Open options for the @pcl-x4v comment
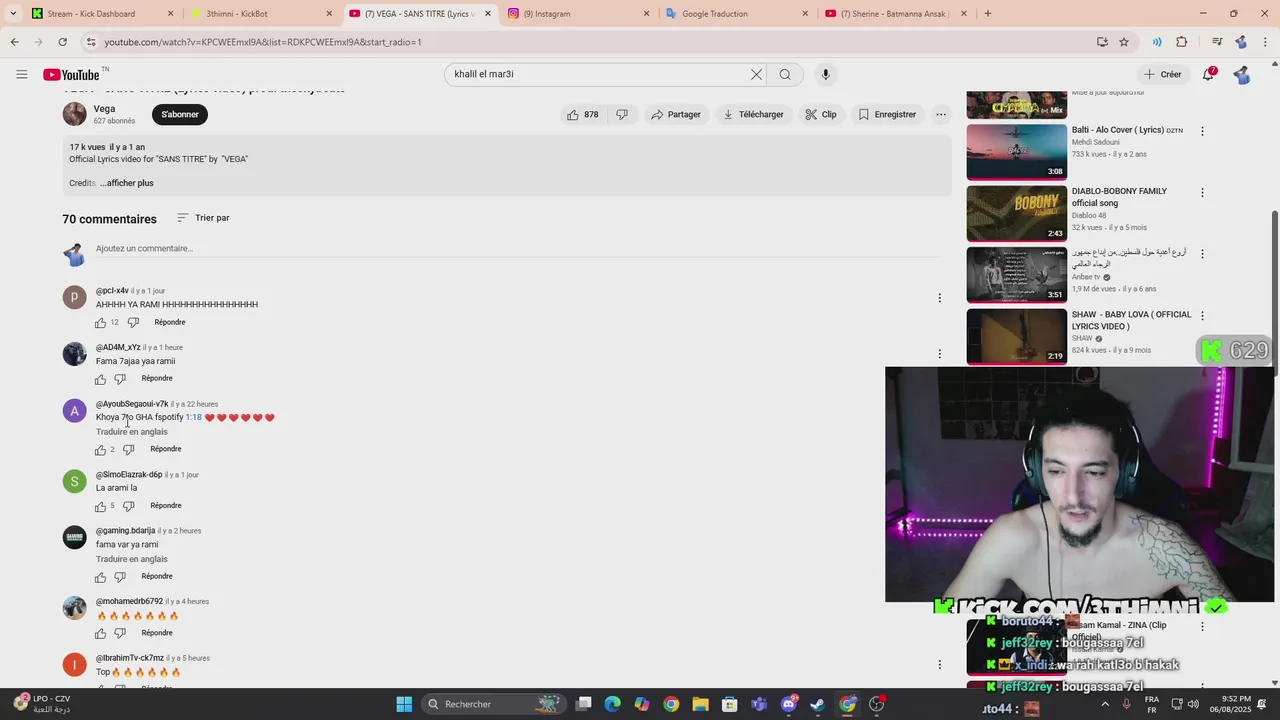Screen dimensions: 1280x720 point(939,298)
